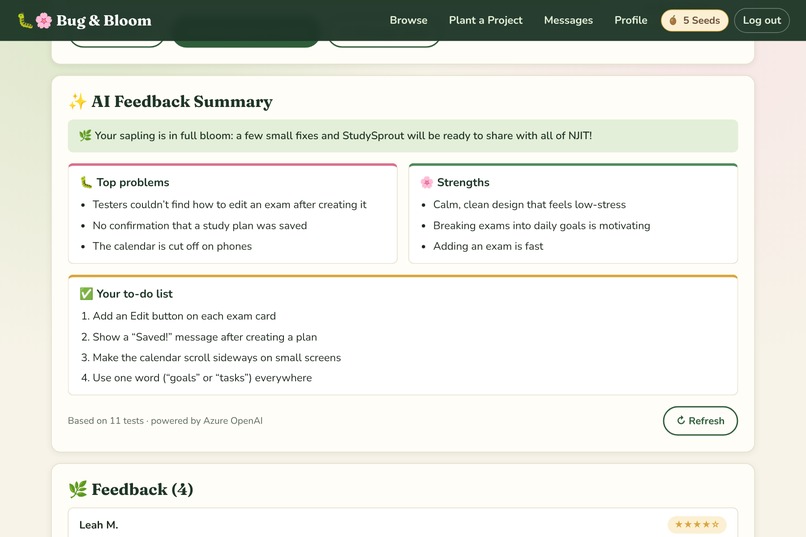
Task: Click 'No confirmation that a study plan was saved'
Action: coord(199,226)
